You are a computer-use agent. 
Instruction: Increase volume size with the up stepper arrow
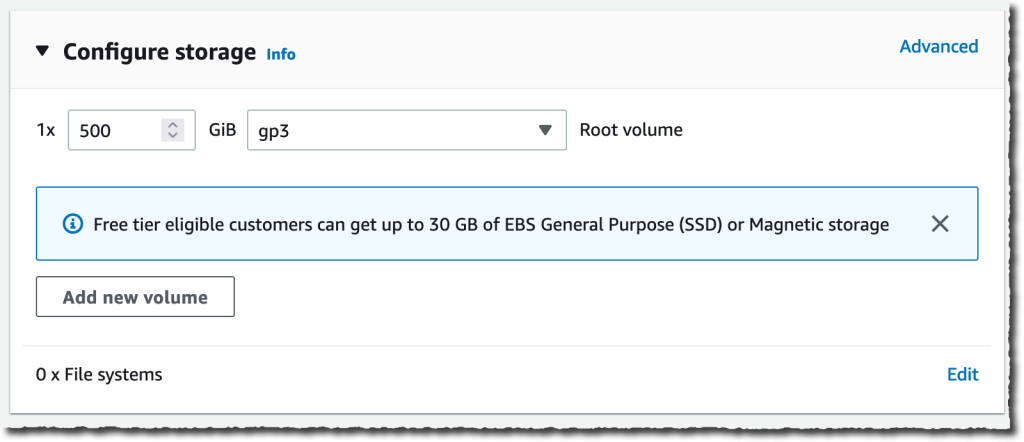click(172, 125)
